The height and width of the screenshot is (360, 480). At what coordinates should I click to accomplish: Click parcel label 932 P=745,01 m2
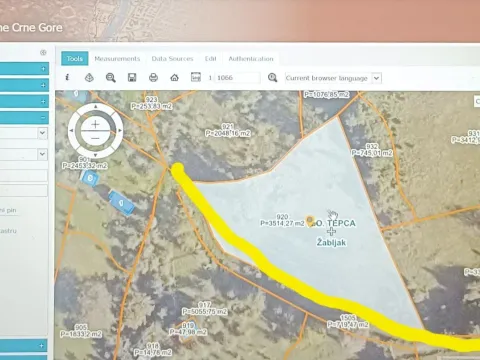pyautogui.click(x=372, y=150)
